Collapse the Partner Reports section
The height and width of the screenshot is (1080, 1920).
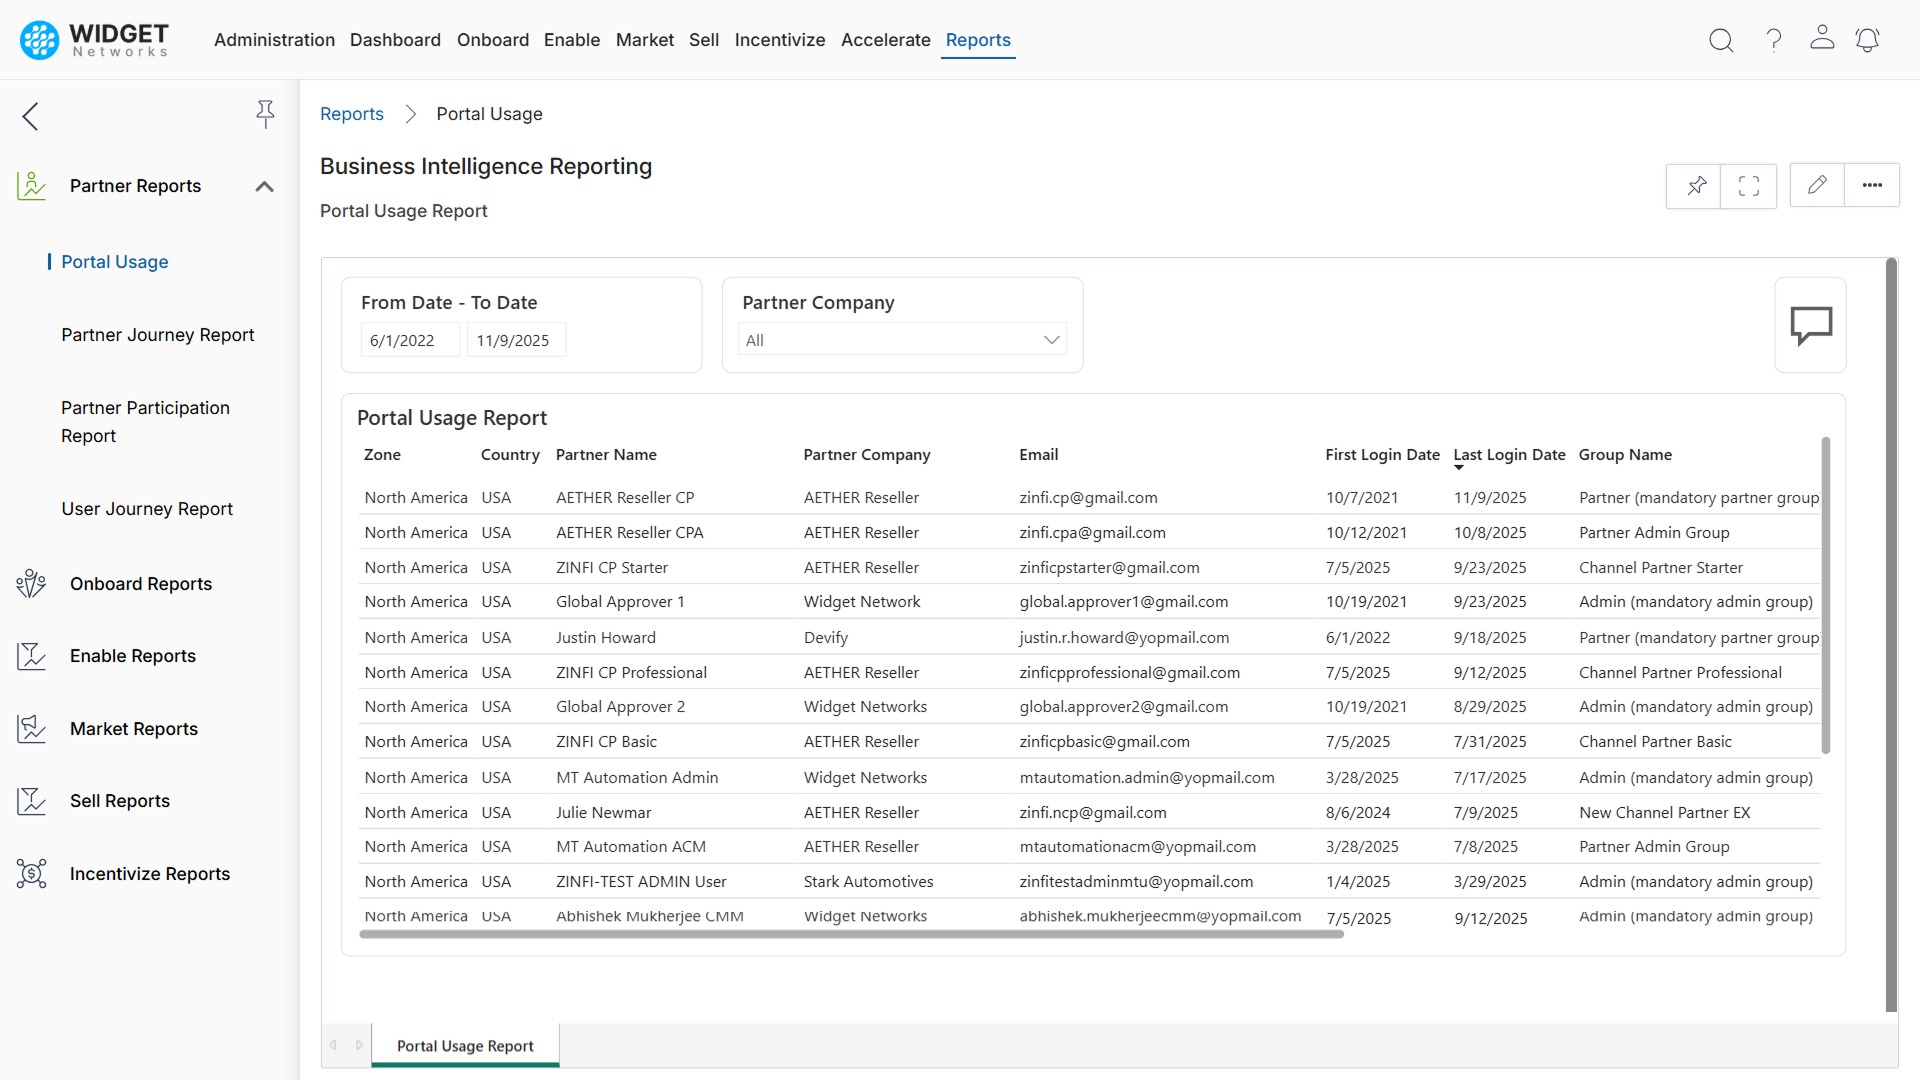click(263, 185)
